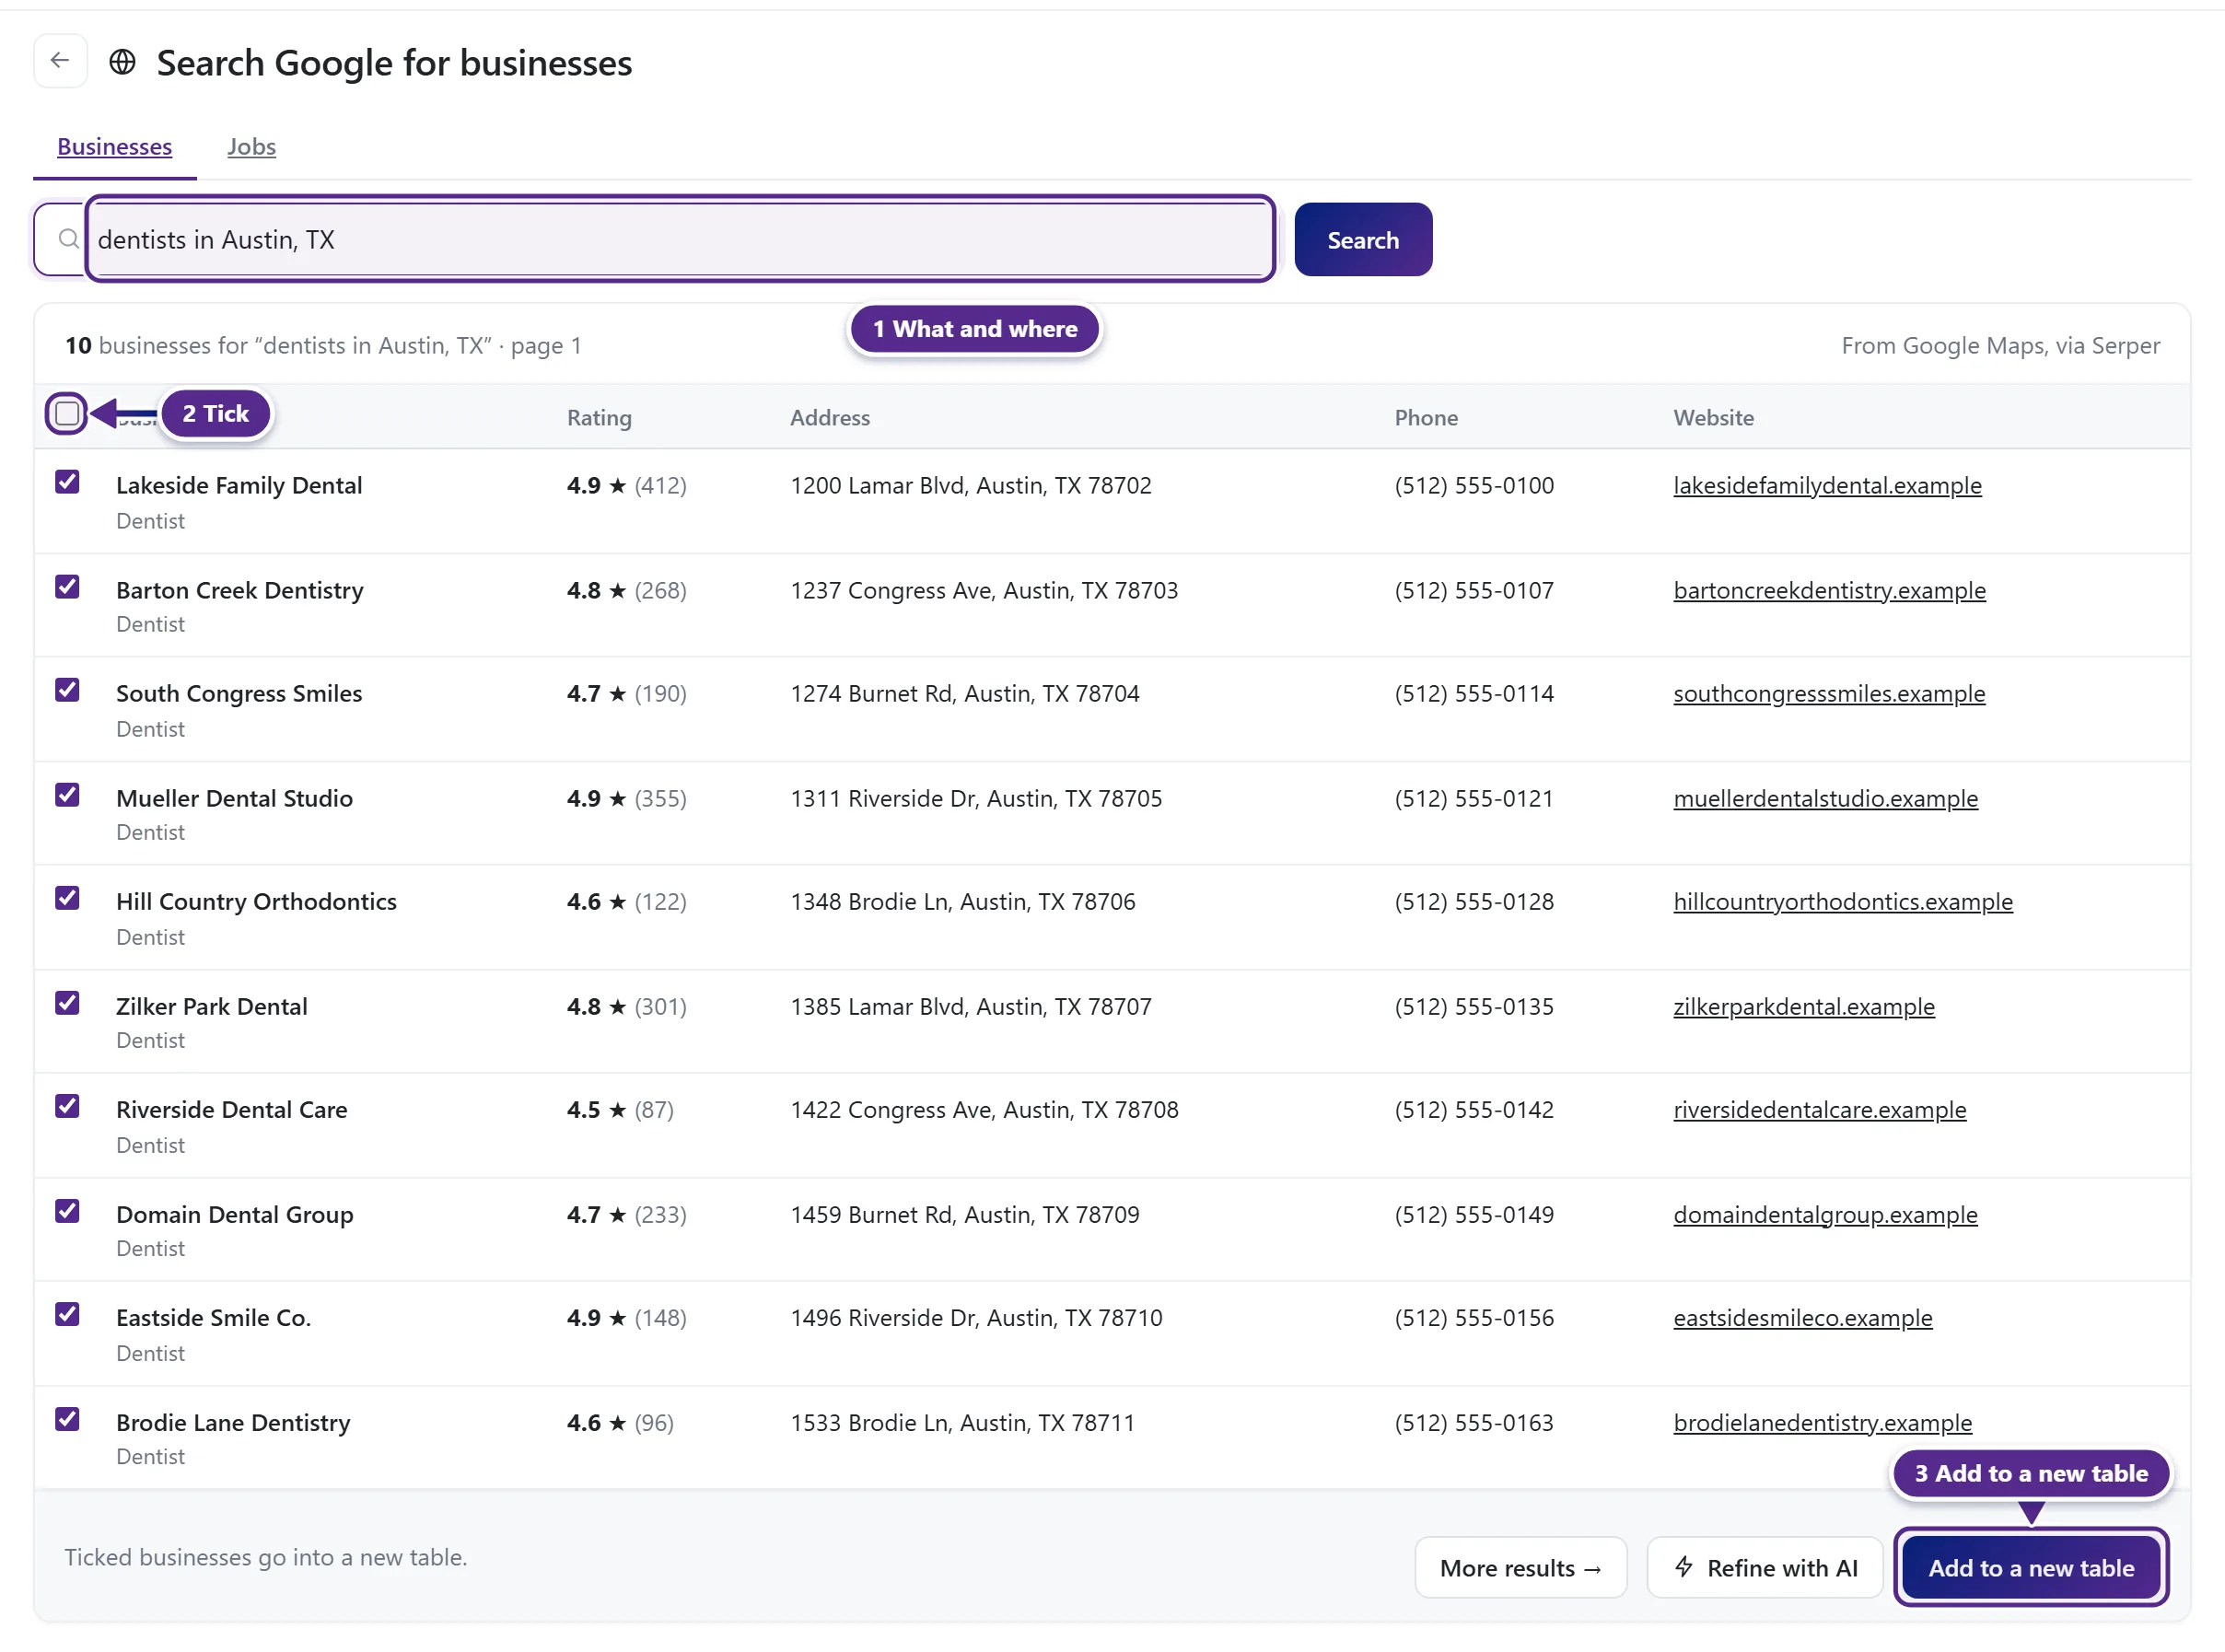
Task: Untick Riverside Dental Care checkbox
Action: click(67, 1106)
